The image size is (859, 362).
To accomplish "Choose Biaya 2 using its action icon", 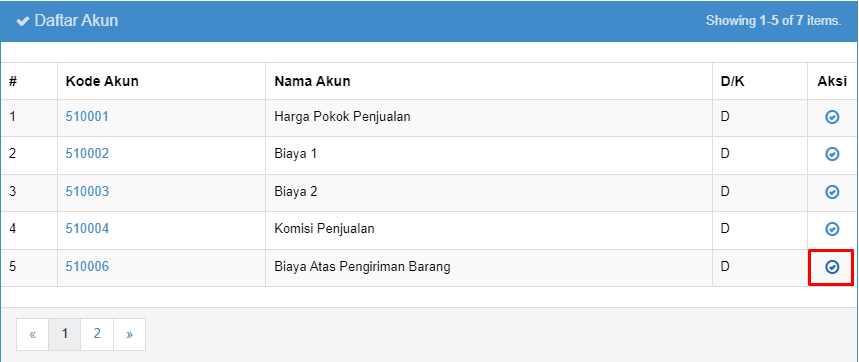I will click(x=832, y=192).
